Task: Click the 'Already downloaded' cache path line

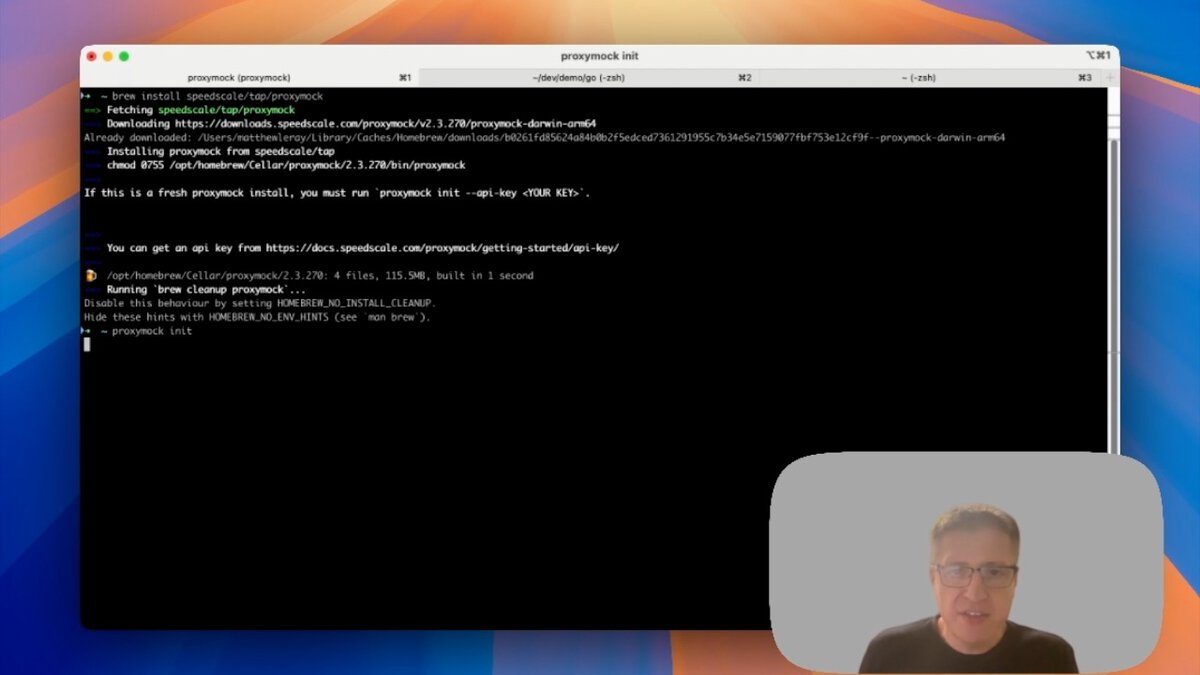Action: tap(544, 138)
